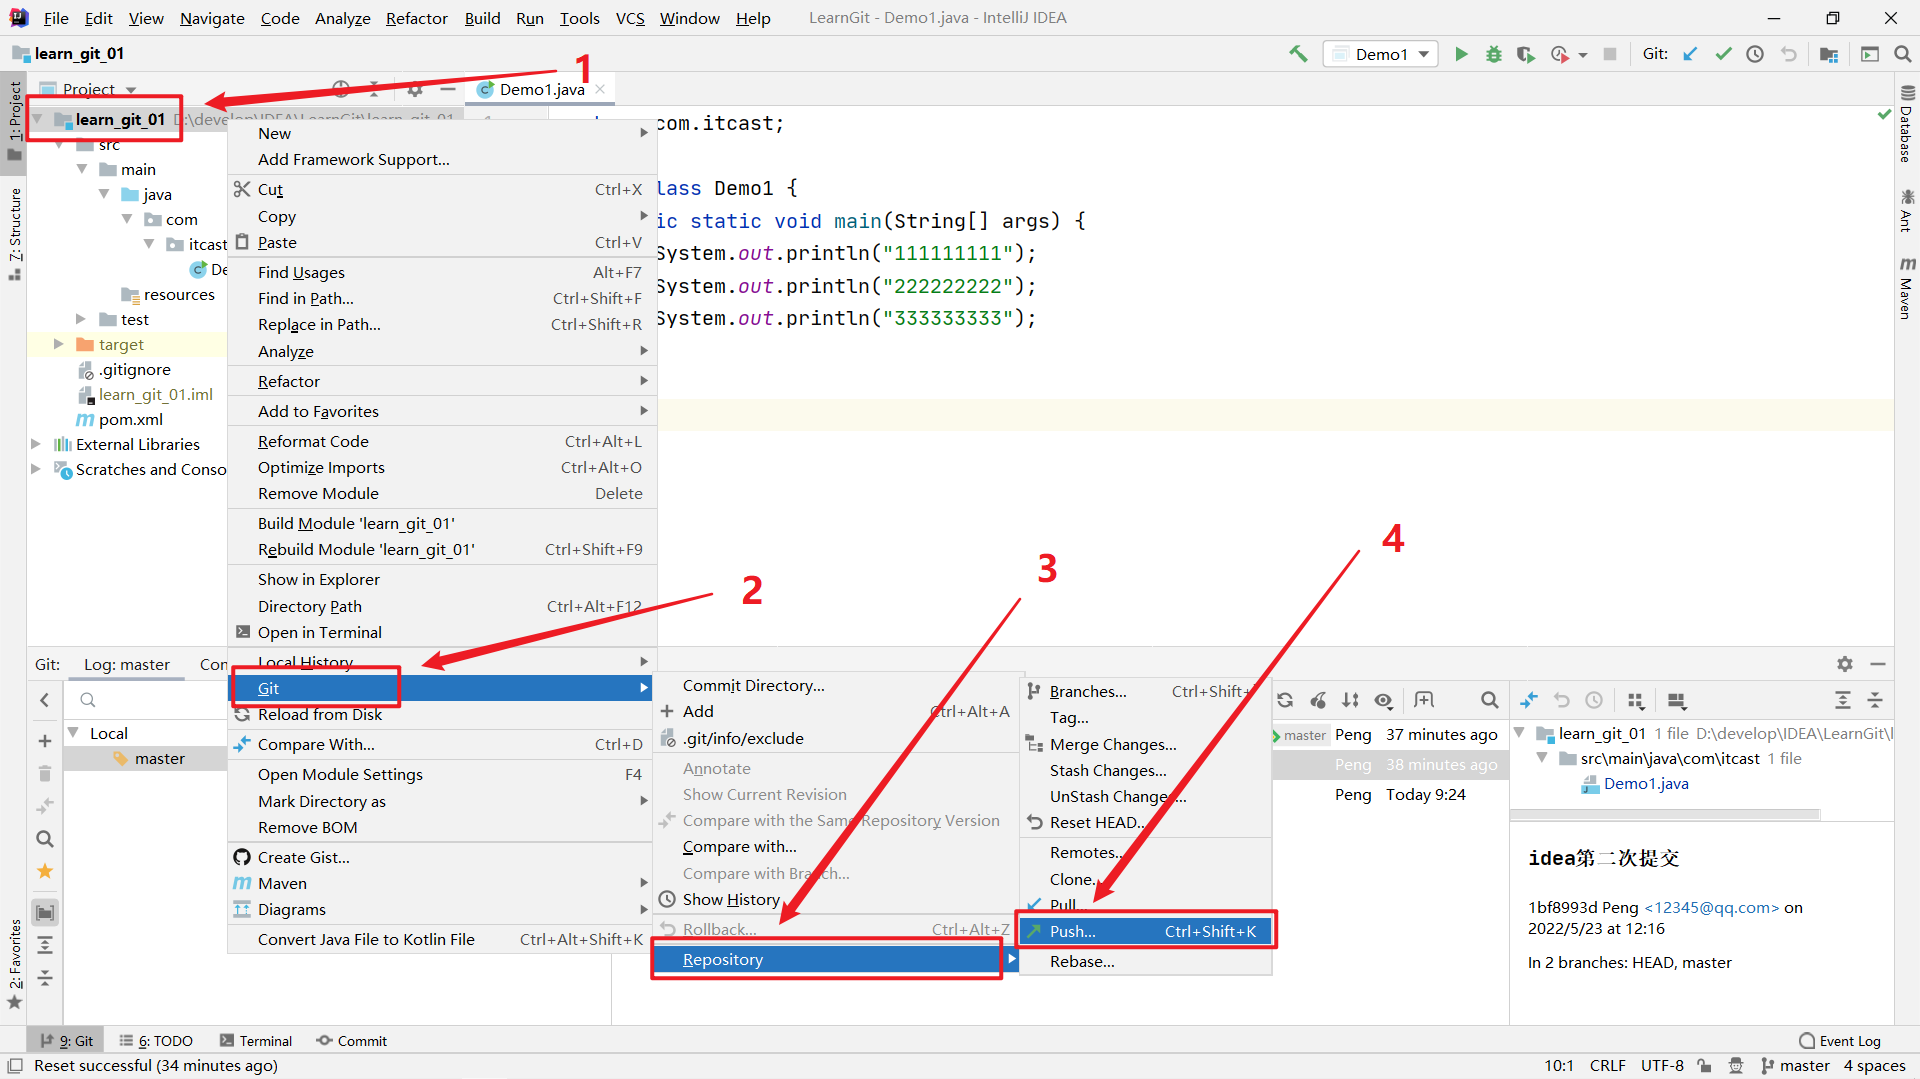Toggle the Ant side tool window
This screenshot has width=1920, height=1079.
click(1907, 210)
